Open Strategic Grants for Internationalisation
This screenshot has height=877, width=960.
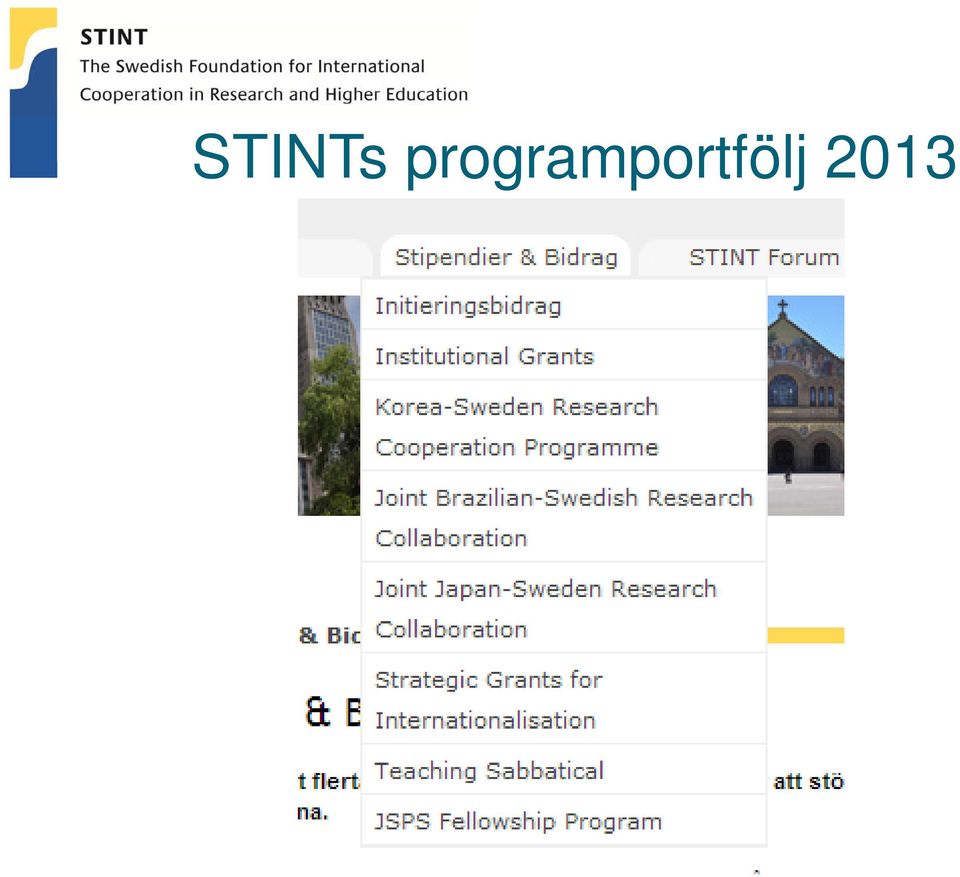[x=564, y=699]
